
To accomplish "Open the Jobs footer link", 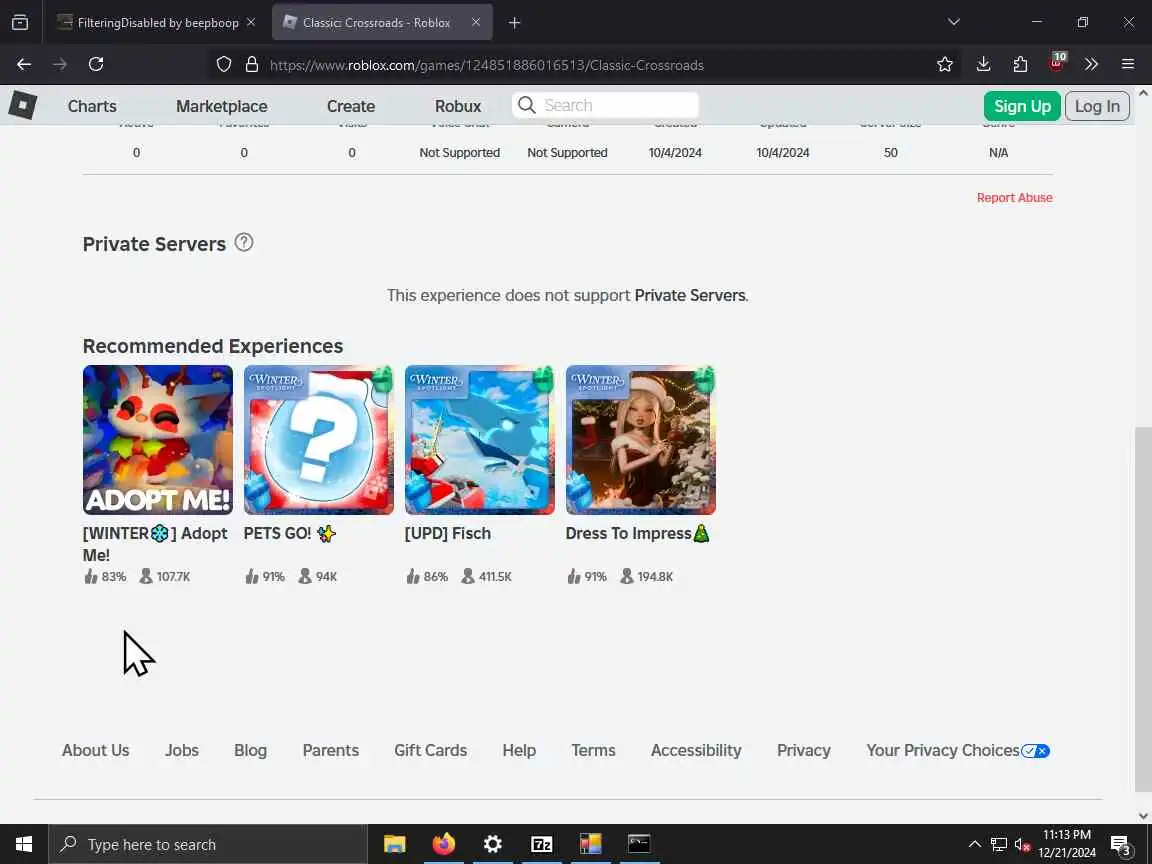I will (x=181, y=750).
